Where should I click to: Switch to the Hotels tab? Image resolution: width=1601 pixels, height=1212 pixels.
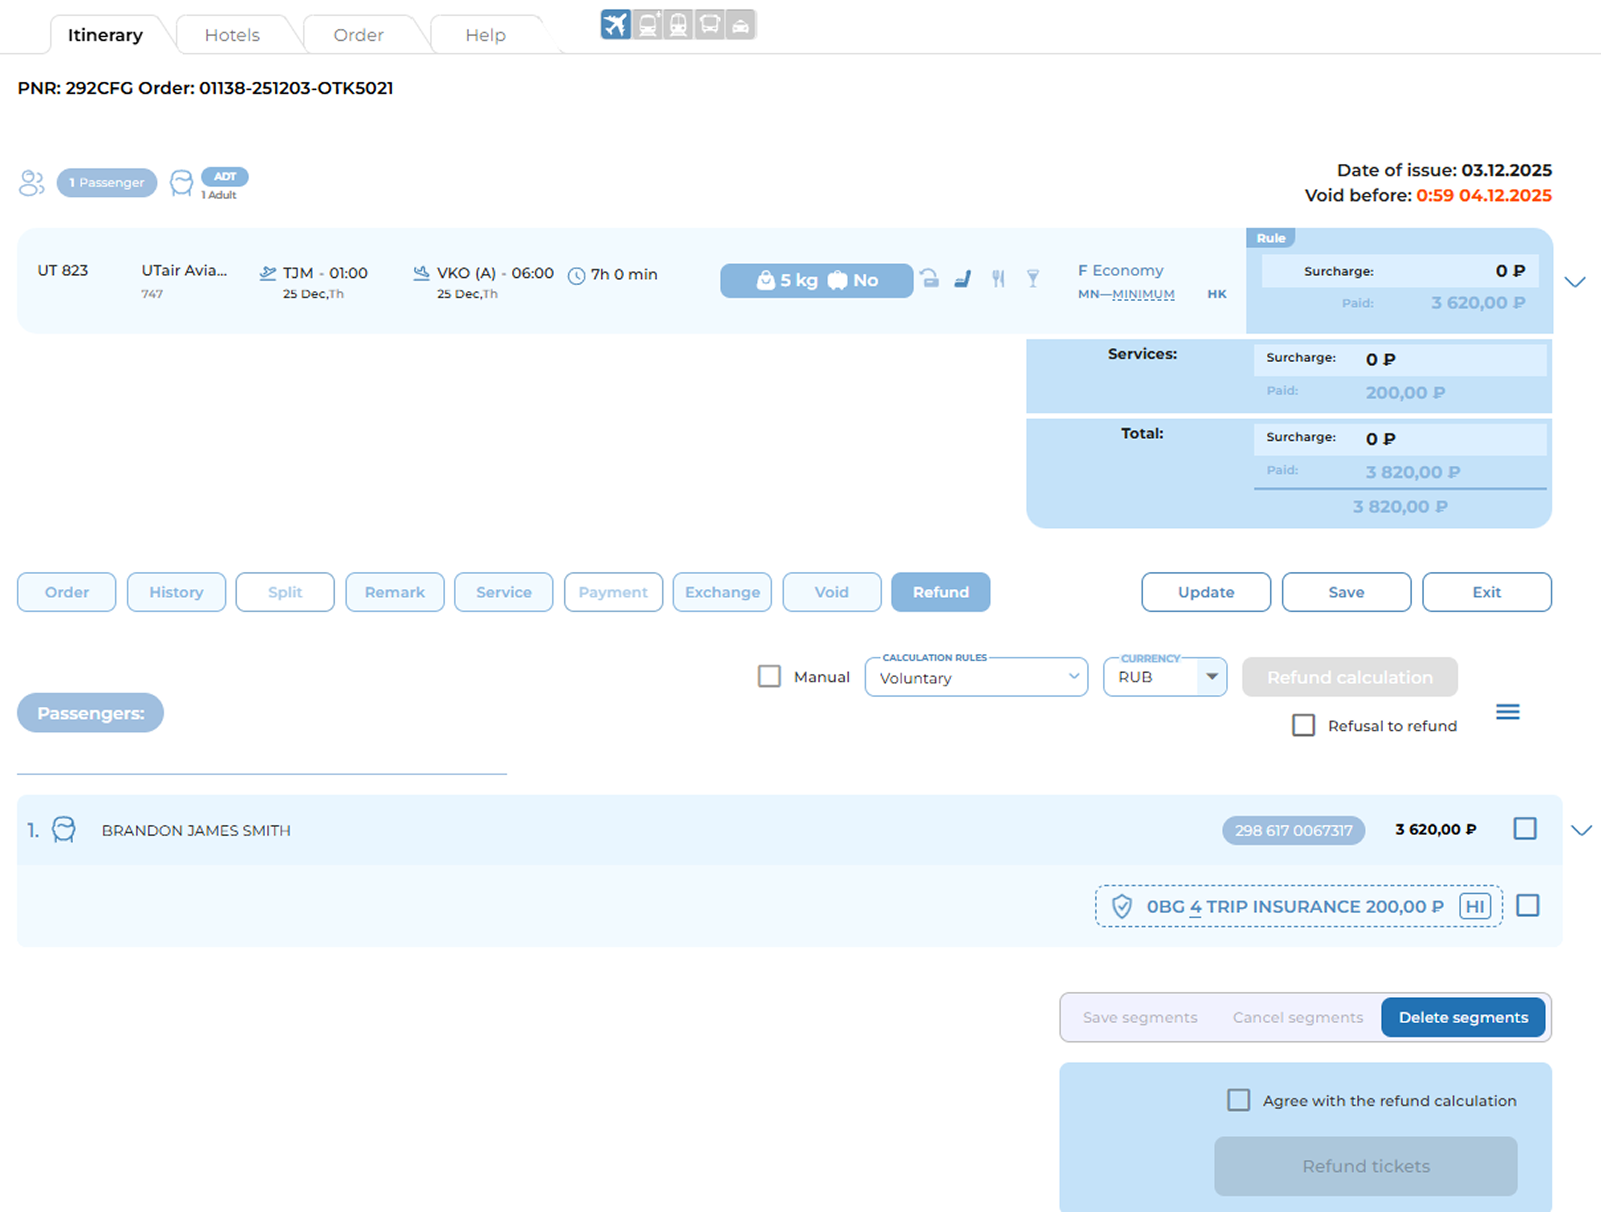coord(232,35)
